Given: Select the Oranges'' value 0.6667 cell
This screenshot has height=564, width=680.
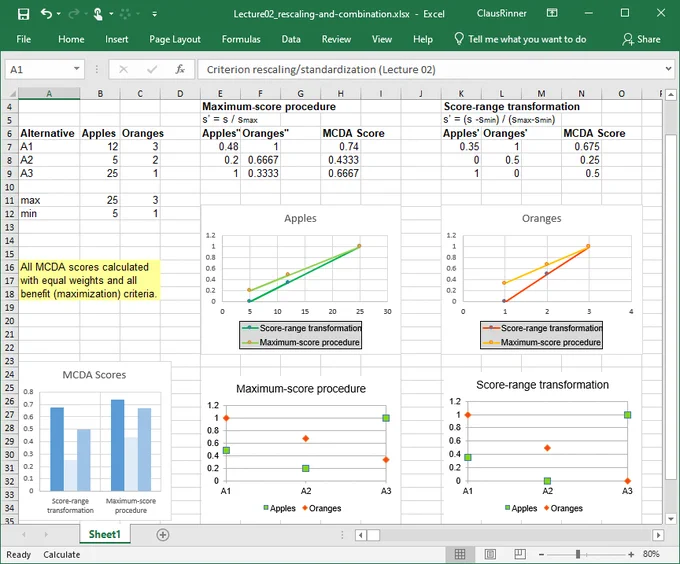Looking at the screenshot, I should 260,160.
